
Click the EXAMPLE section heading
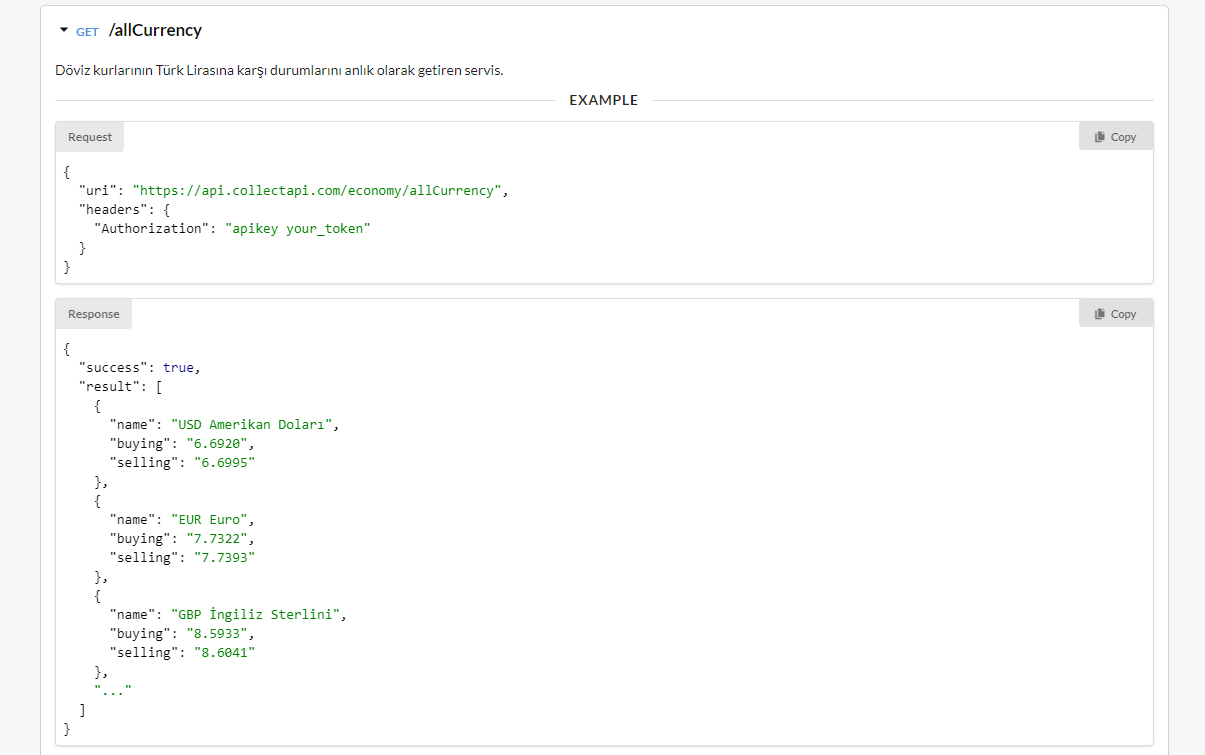click(x=604, y=100)
